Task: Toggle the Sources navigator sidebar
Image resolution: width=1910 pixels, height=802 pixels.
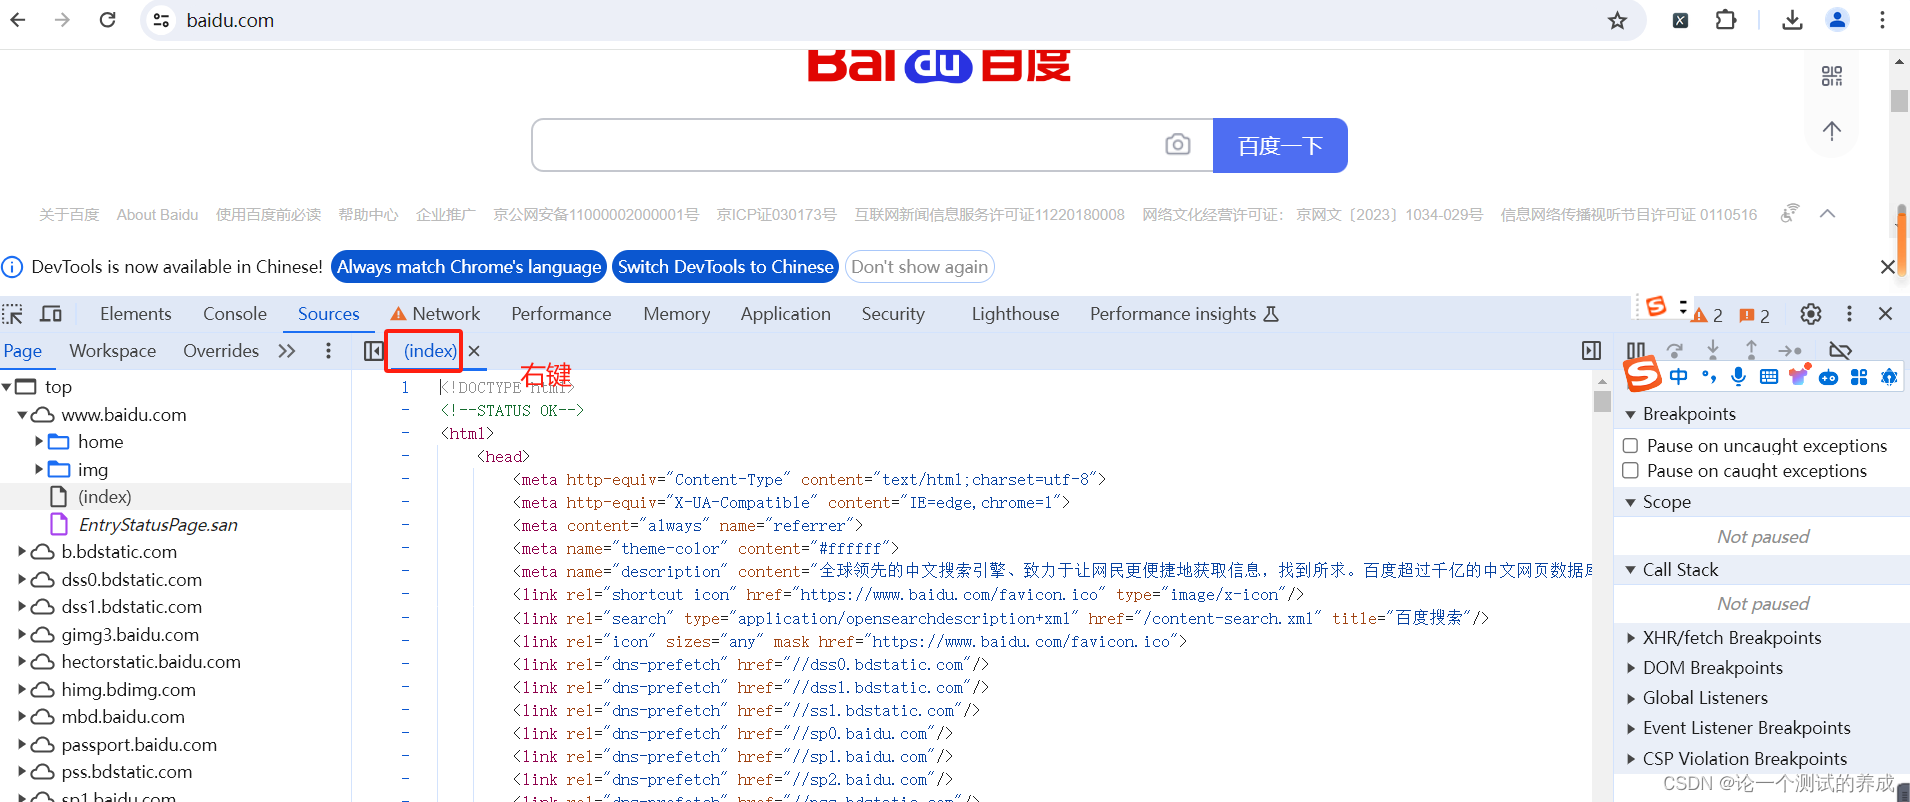Action: coord(373,351)
